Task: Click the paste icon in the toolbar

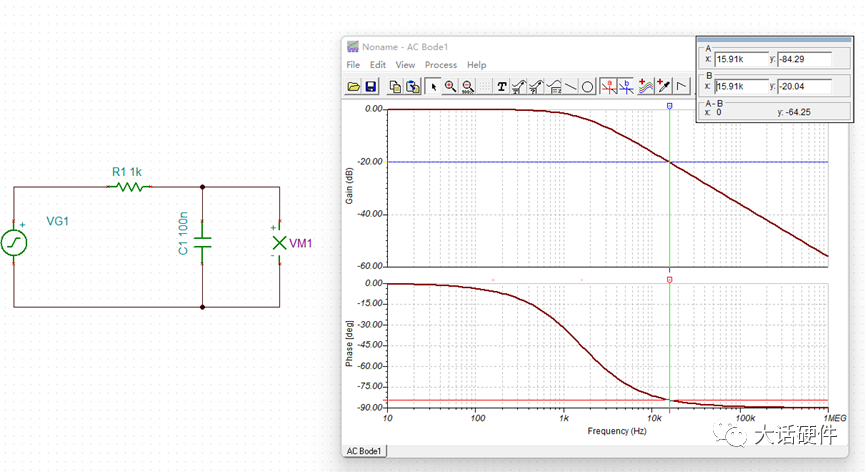Action: (413, 87)
